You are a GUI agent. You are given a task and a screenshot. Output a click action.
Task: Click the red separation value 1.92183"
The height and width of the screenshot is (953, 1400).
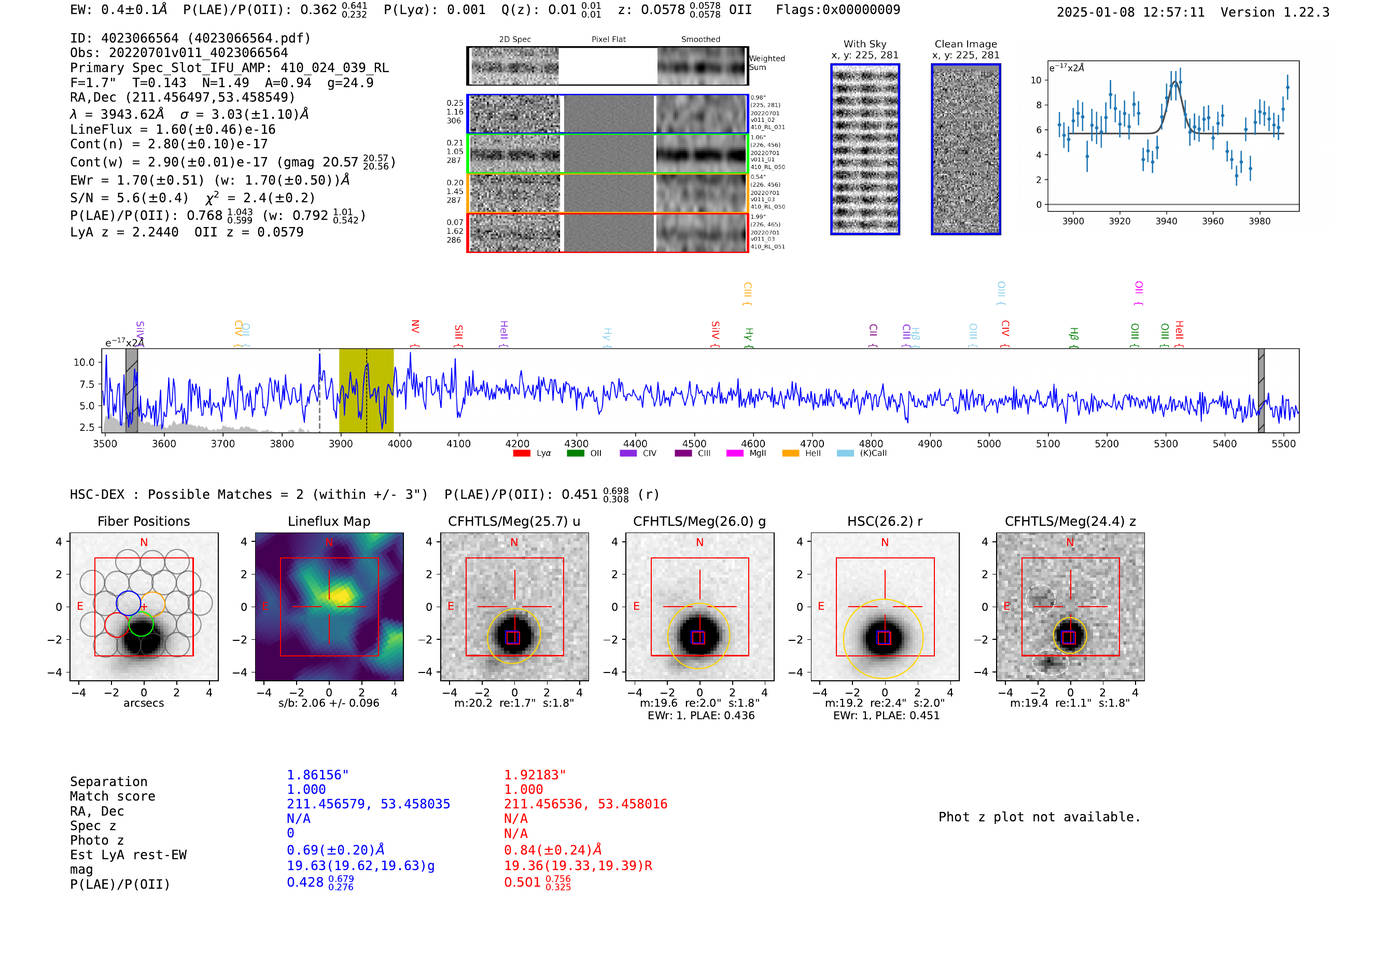(535, 775)
